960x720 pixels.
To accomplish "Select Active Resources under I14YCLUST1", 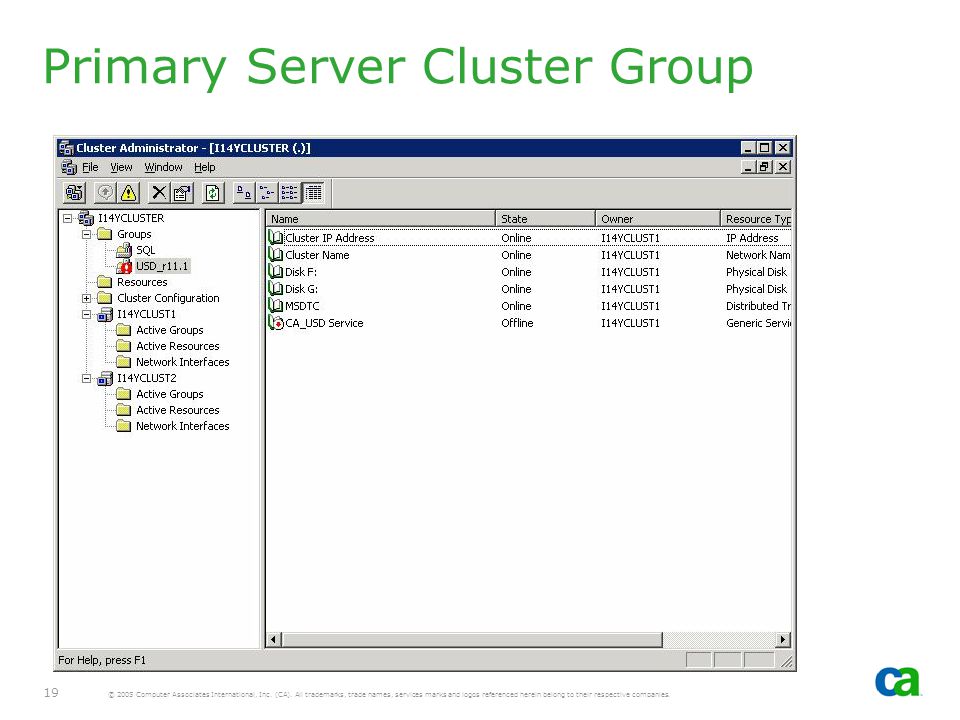I will point(178,346).
